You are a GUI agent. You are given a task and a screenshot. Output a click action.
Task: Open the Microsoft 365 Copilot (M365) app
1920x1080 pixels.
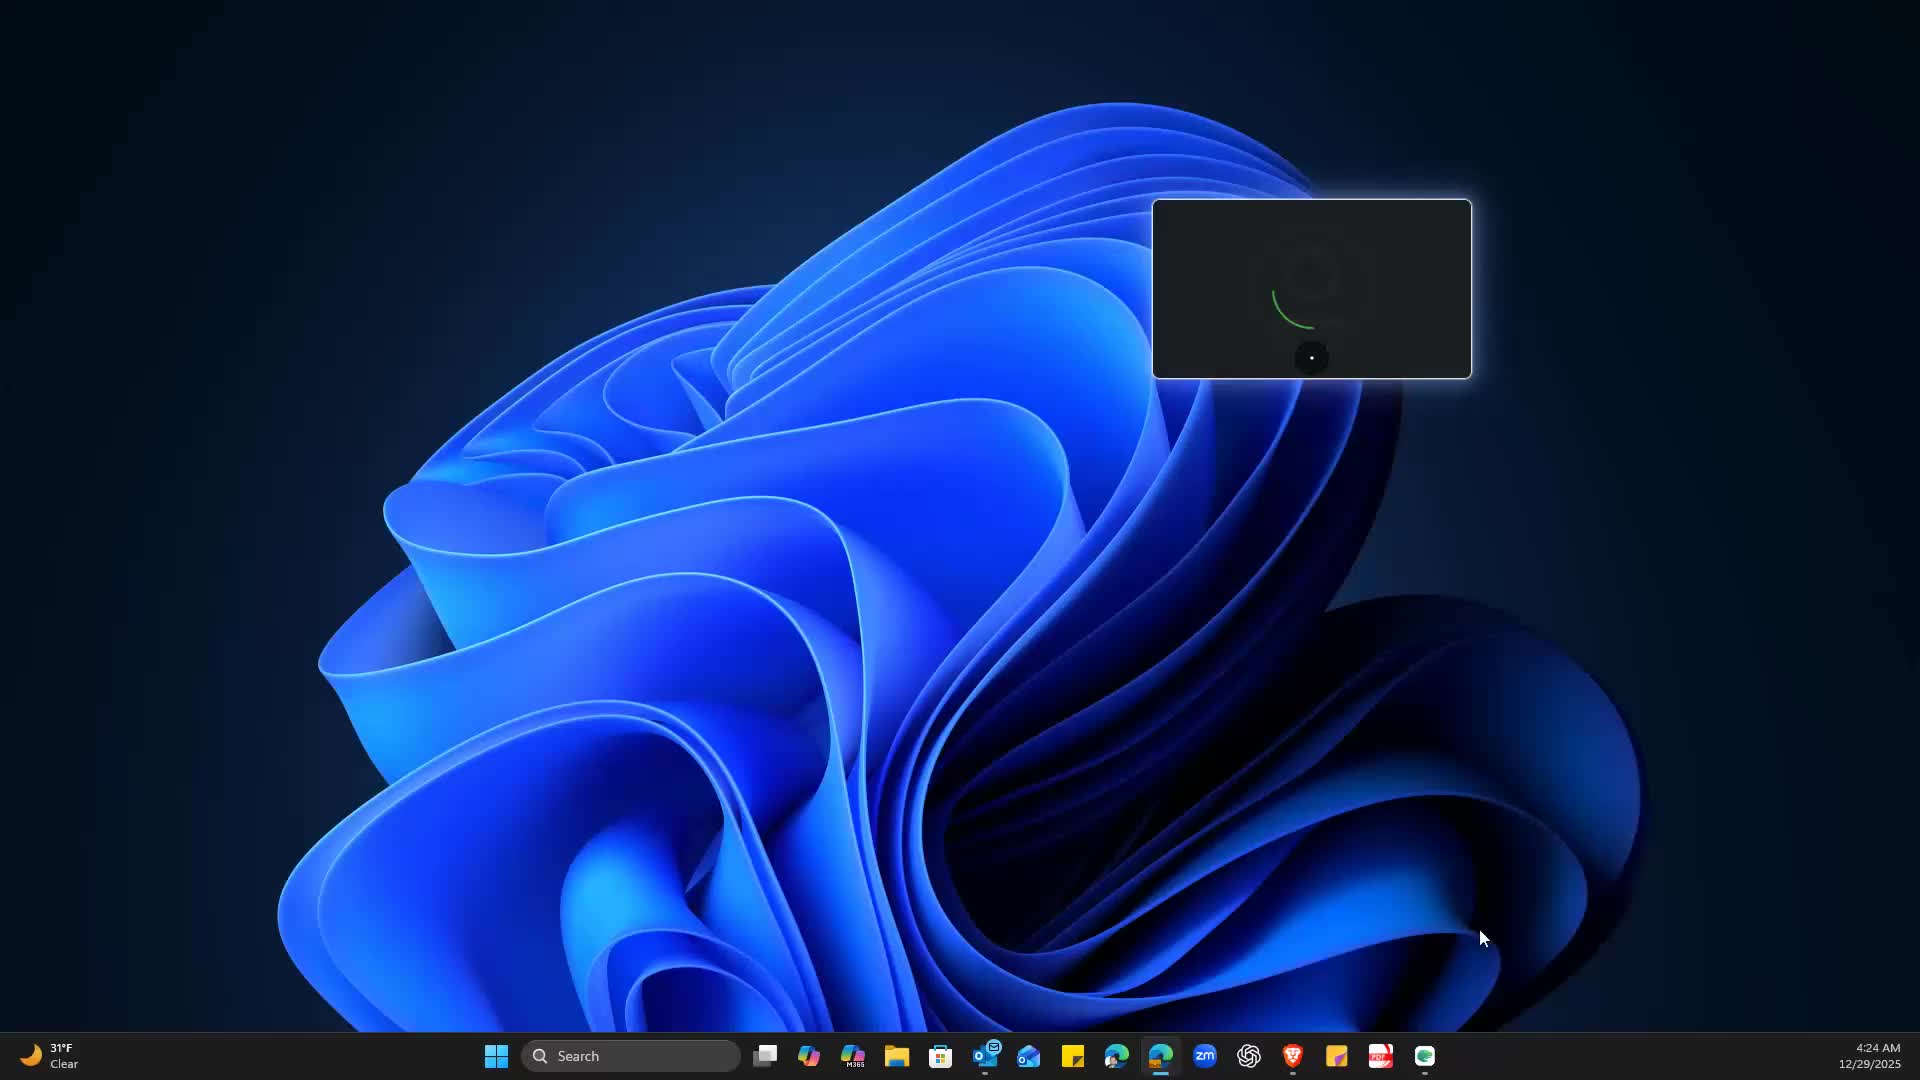point(853,1056)
